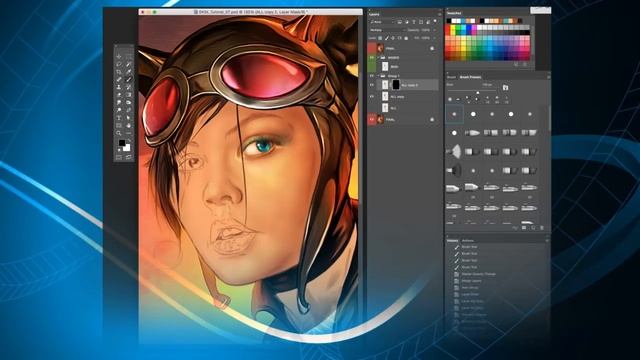Filter layers by pixel layer type
The width and height of the screenshot is (640, 360).
(x=400, y=22)
